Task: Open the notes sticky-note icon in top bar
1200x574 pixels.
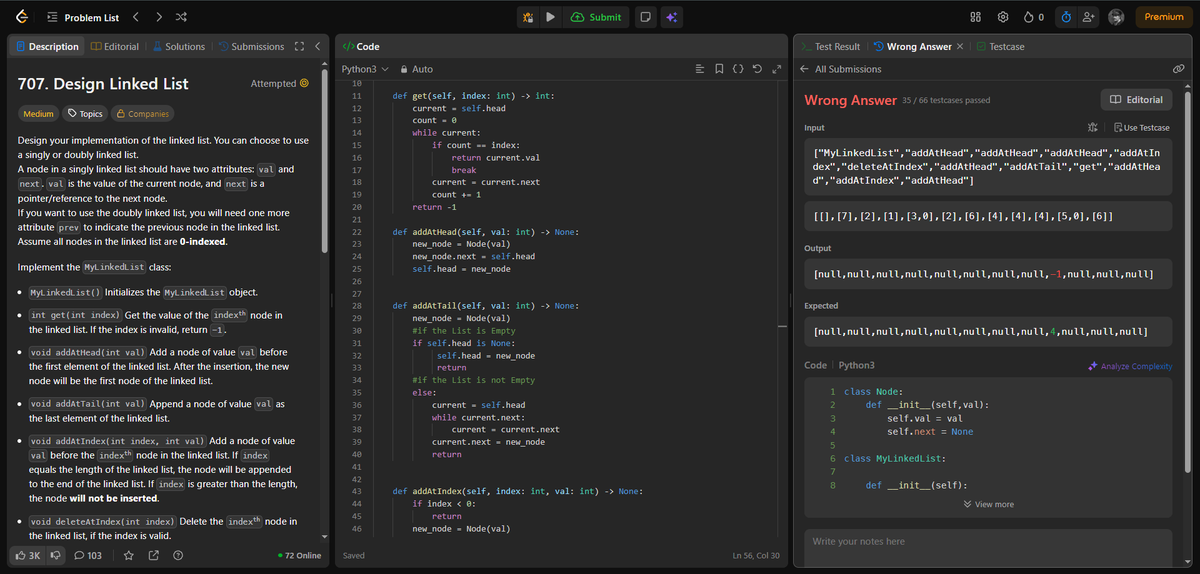Action: click(646, 17)
